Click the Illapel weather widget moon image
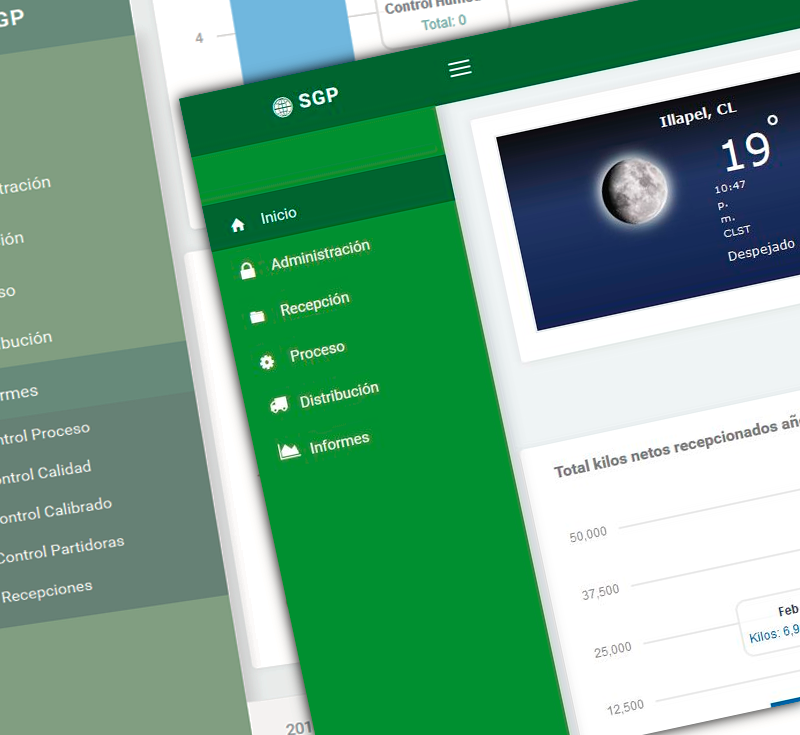Image resolution: width=800 pixels, height=735 pixels. point(634,191)
